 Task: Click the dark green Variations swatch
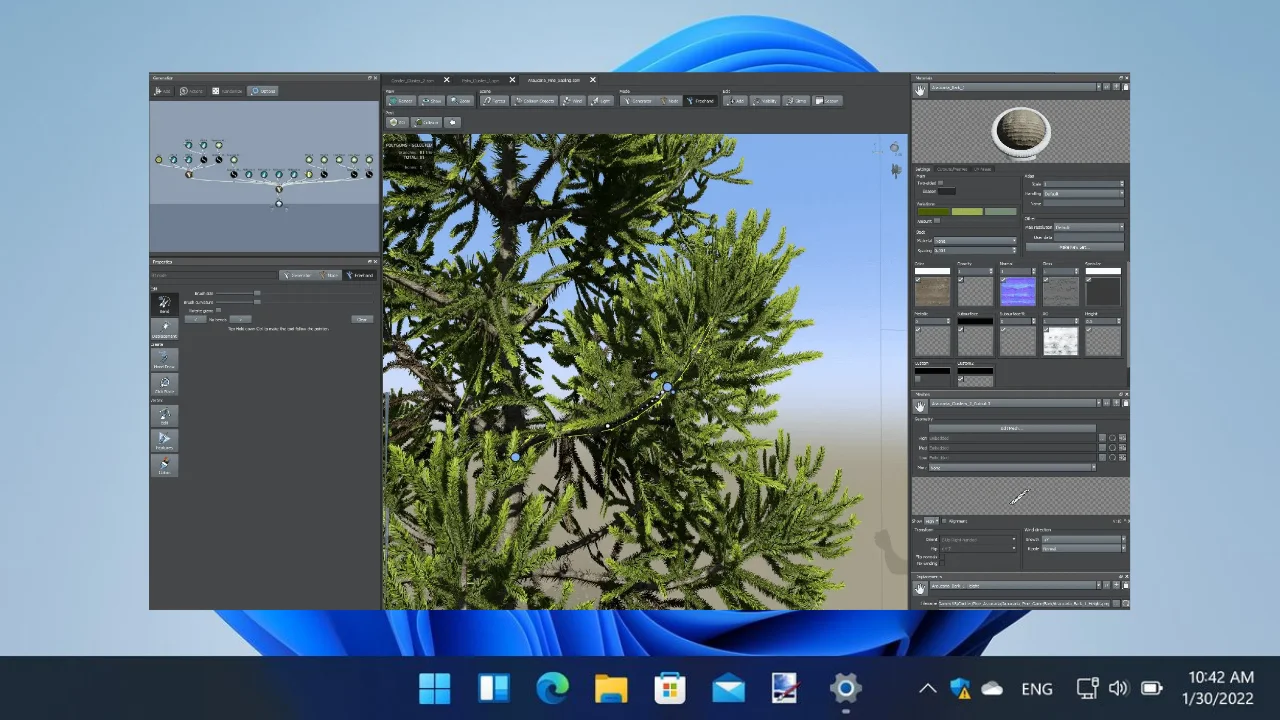[x=934, y=212]
